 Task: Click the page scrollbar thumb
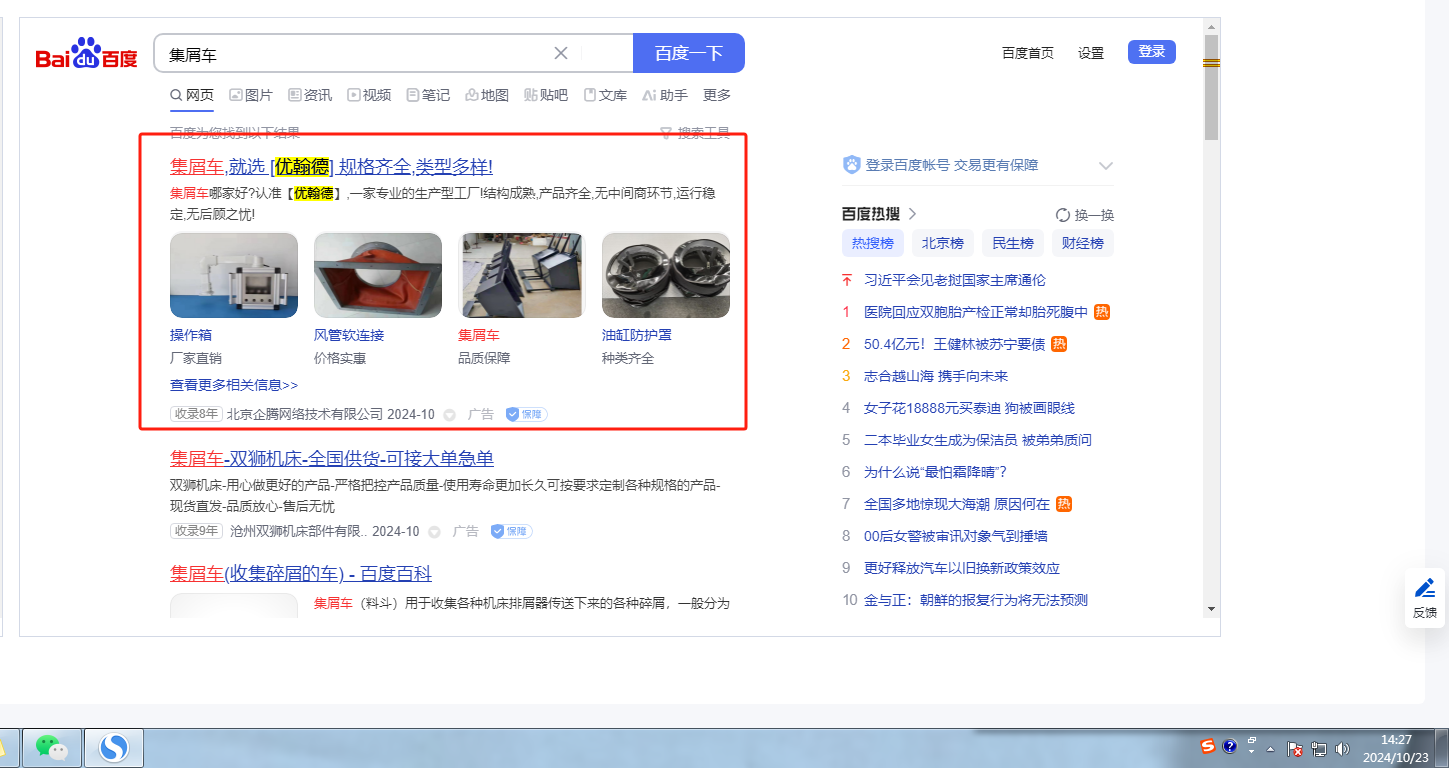click(1211, 87)
